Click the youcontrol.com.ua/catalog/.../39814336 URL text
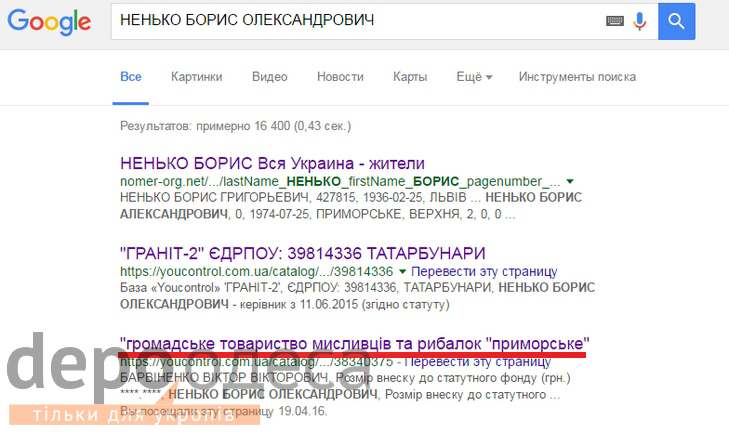Viewport: 729px width, 433px height. 257,272
